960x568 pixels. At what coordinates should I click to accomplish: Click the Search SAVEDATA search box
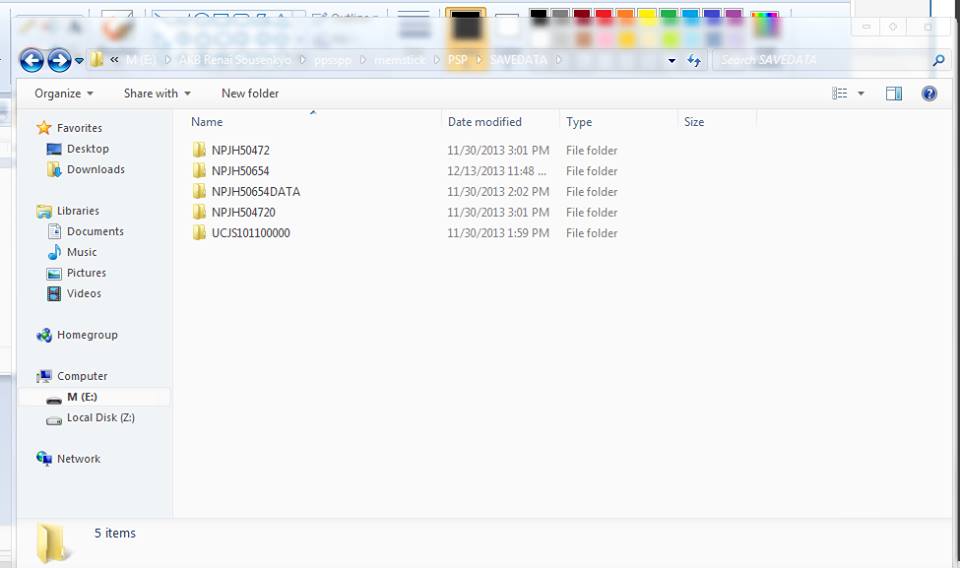[820, 60]
